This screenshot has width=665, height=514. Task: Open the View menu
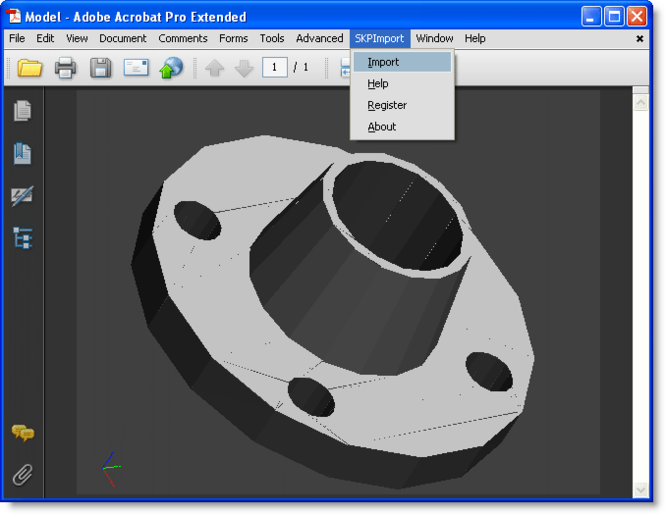[77, 39]
